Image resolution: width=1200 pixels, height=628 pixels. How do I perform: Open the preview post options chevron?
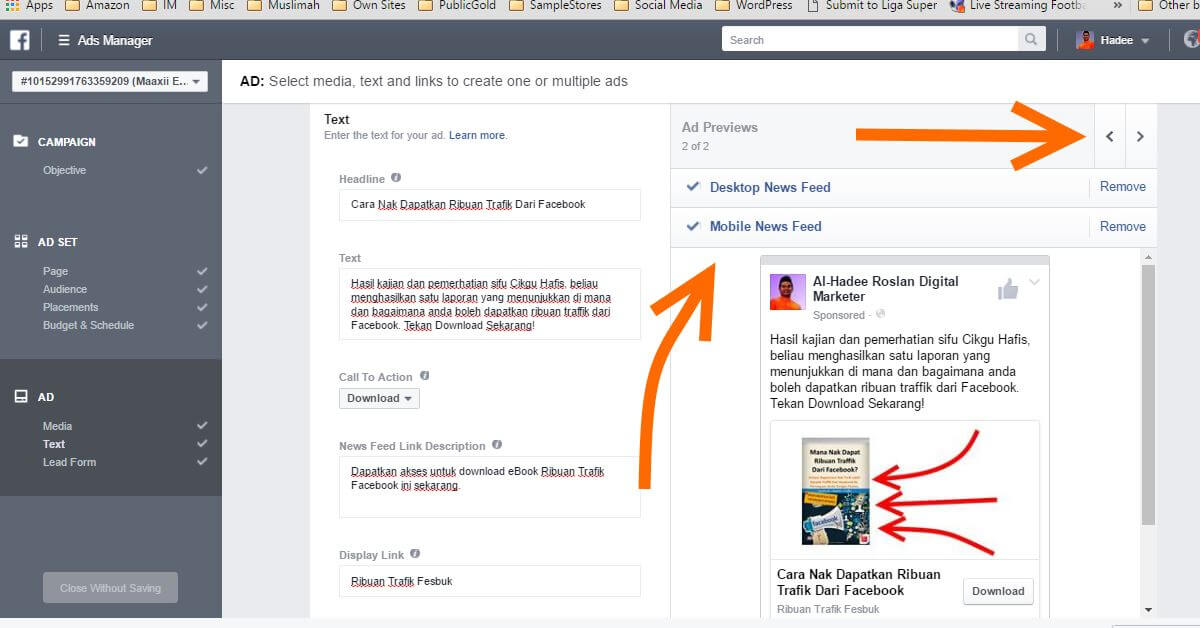[1035, 283]
